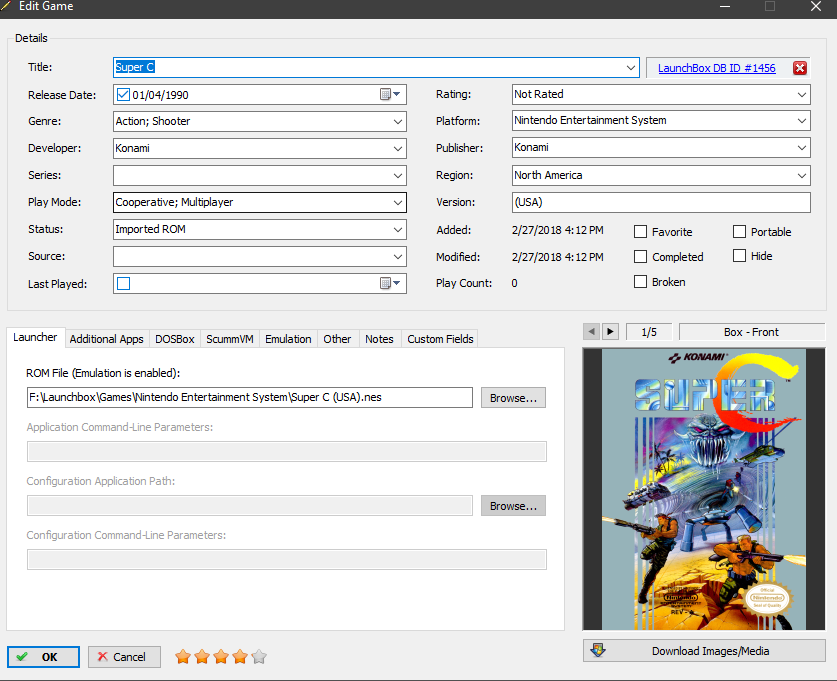Open the DOSBox tab
Viewport: 837px width, 681px height.
(x=175, y=339)
